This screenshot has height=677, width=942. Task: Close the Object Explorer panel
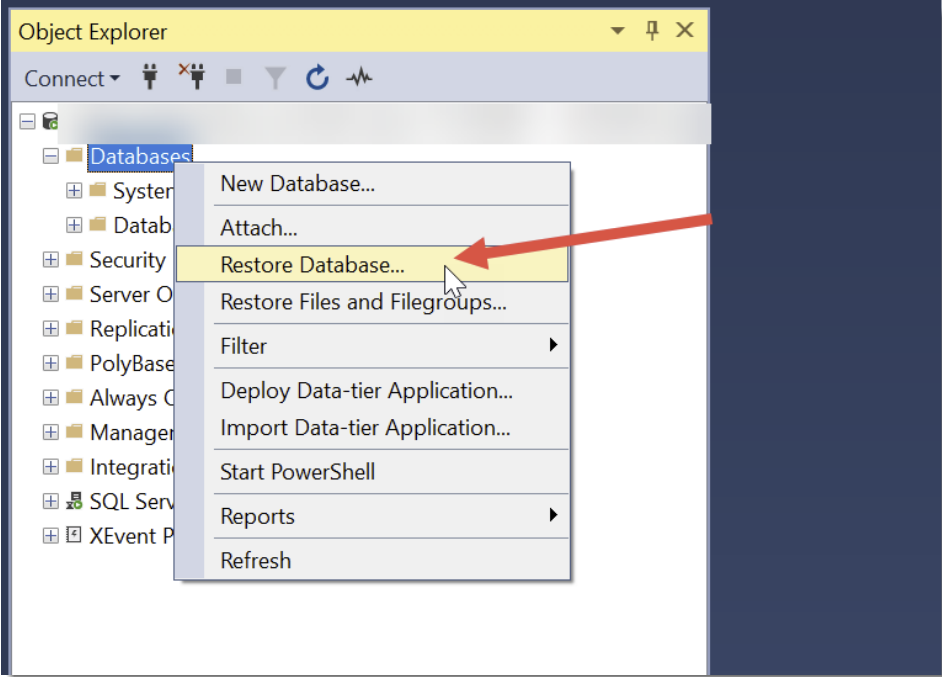[685, 30]
